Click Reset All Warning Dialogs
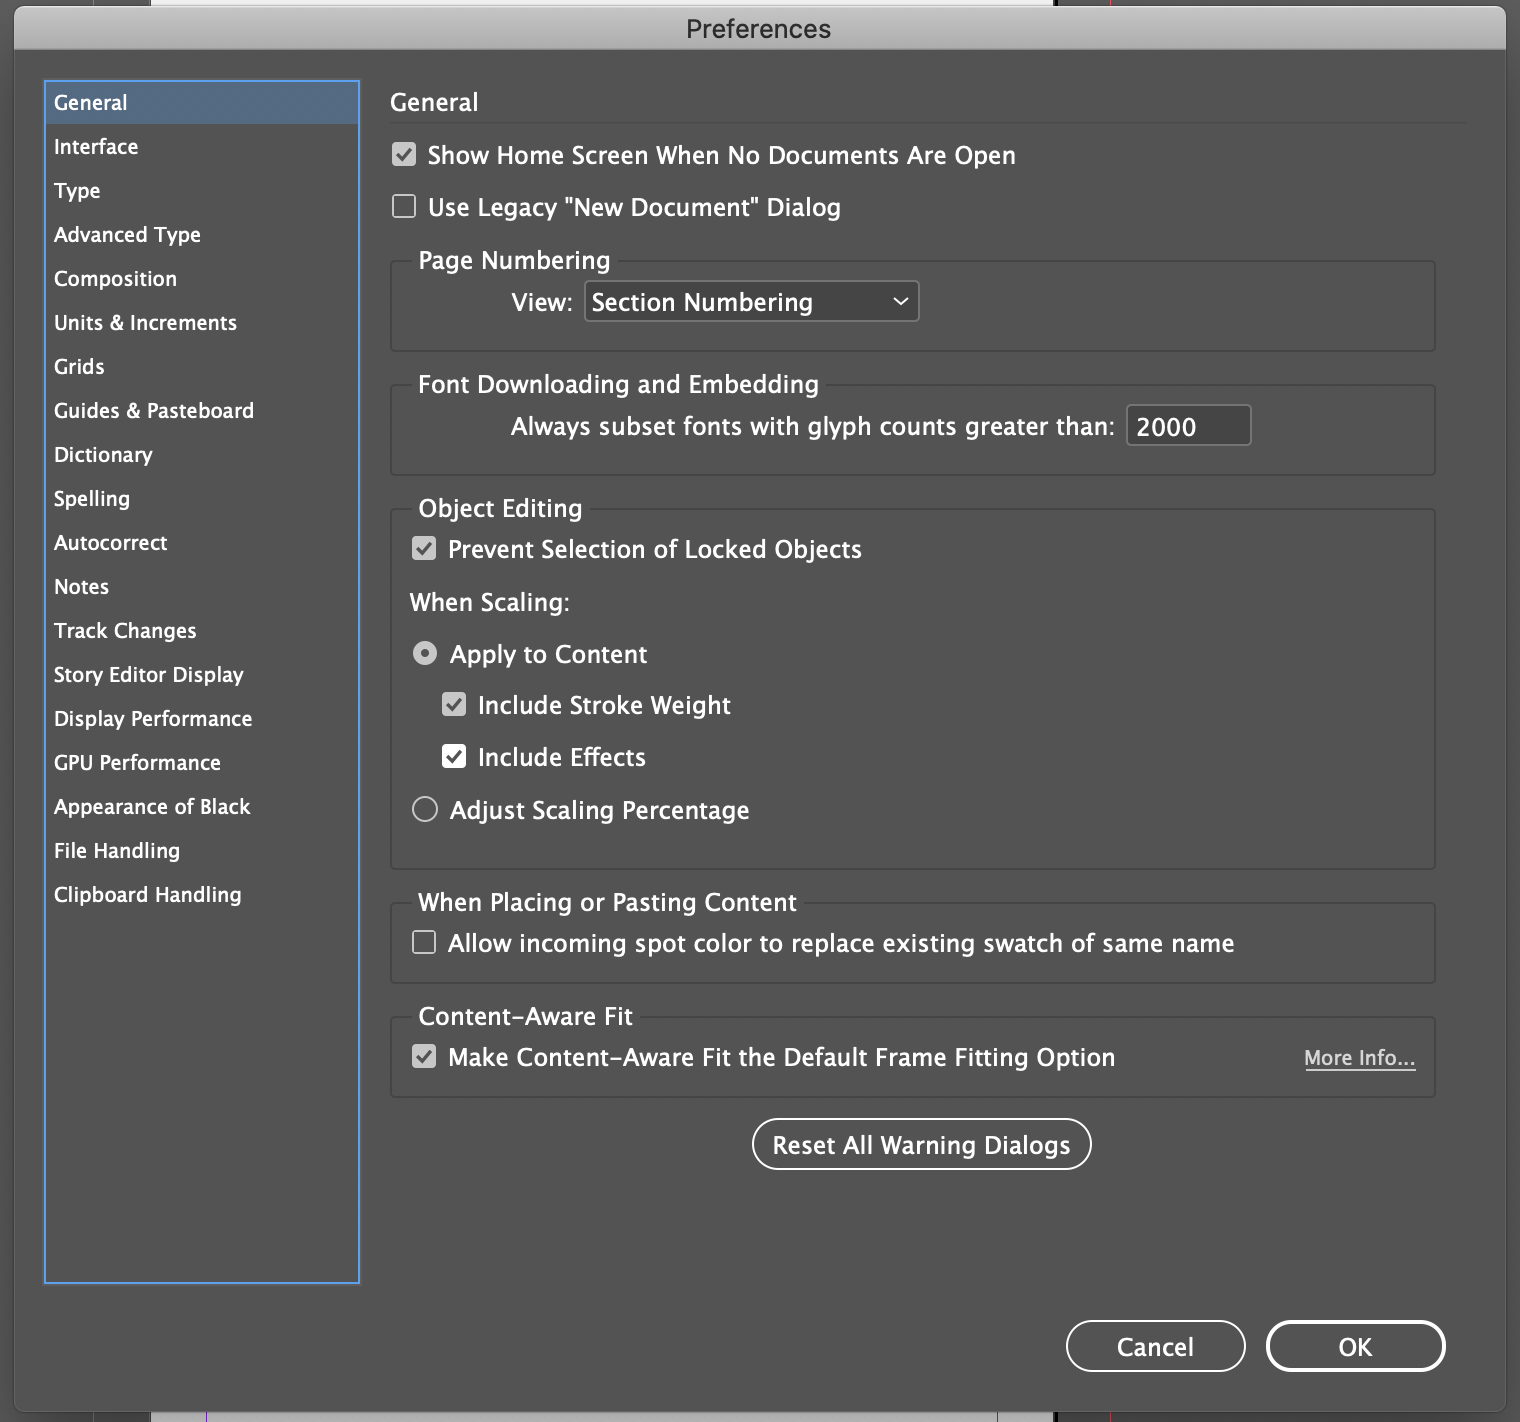The image size is (1520, 1422). tap(920, 1144)
